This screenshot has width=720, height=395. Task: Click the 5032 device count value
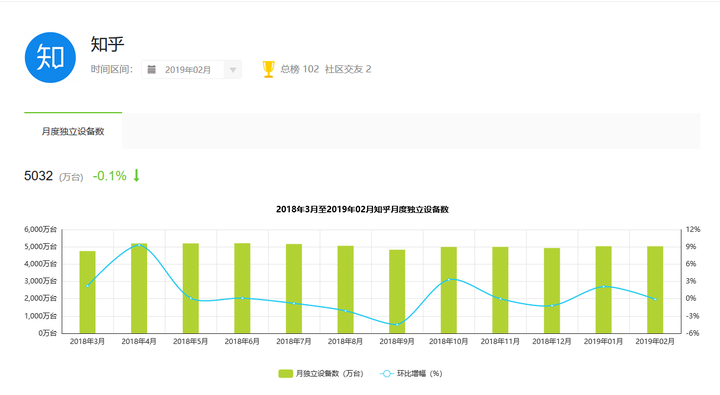pyautogui.click(x=39, y=176)
